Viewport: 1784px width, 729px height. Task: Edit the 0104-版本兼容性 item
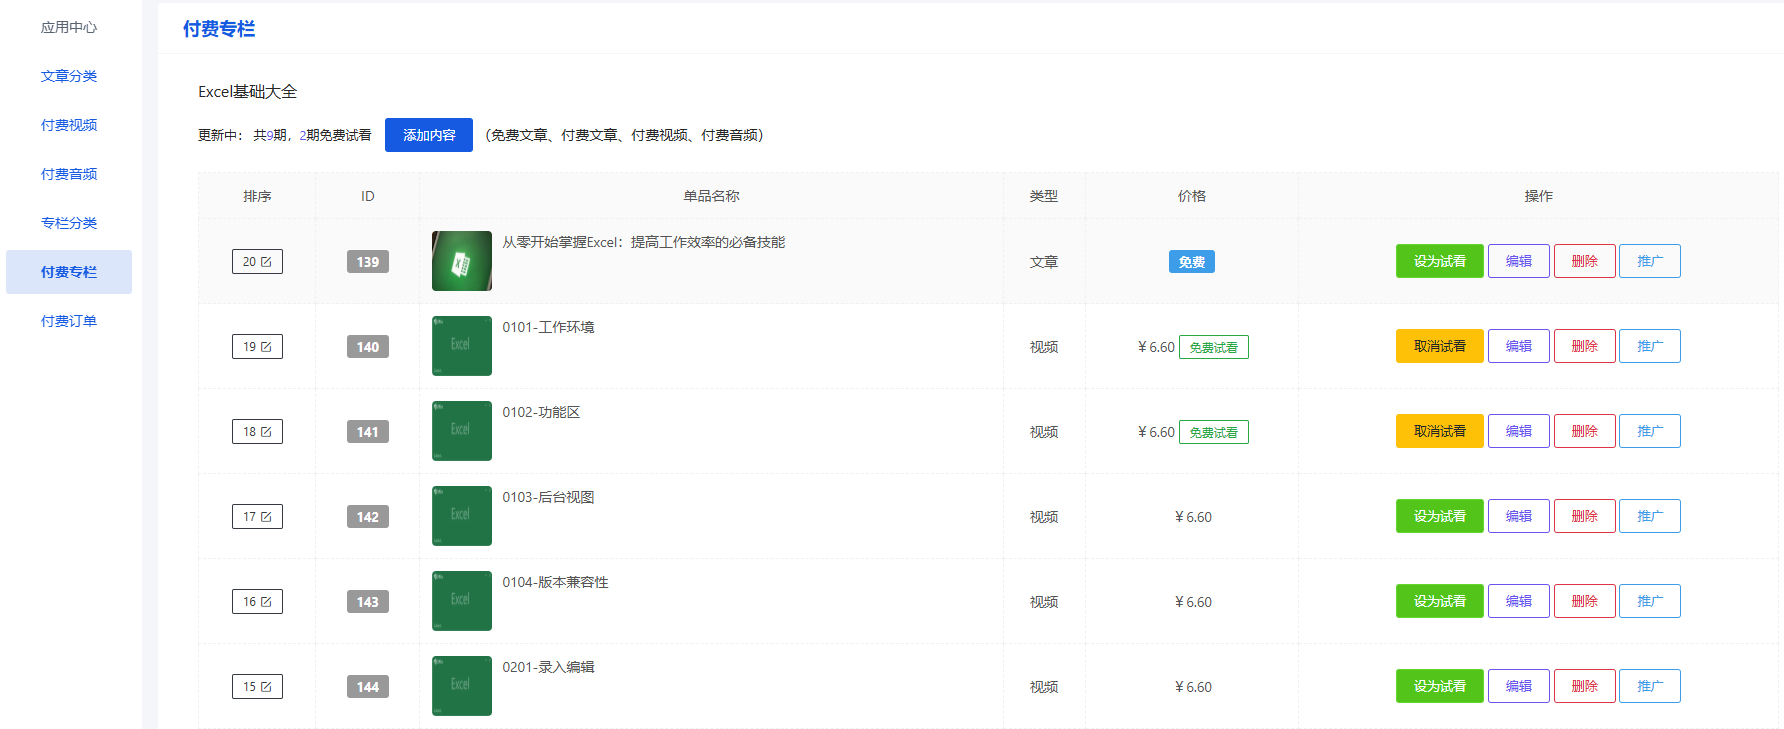coord(1518,601)
